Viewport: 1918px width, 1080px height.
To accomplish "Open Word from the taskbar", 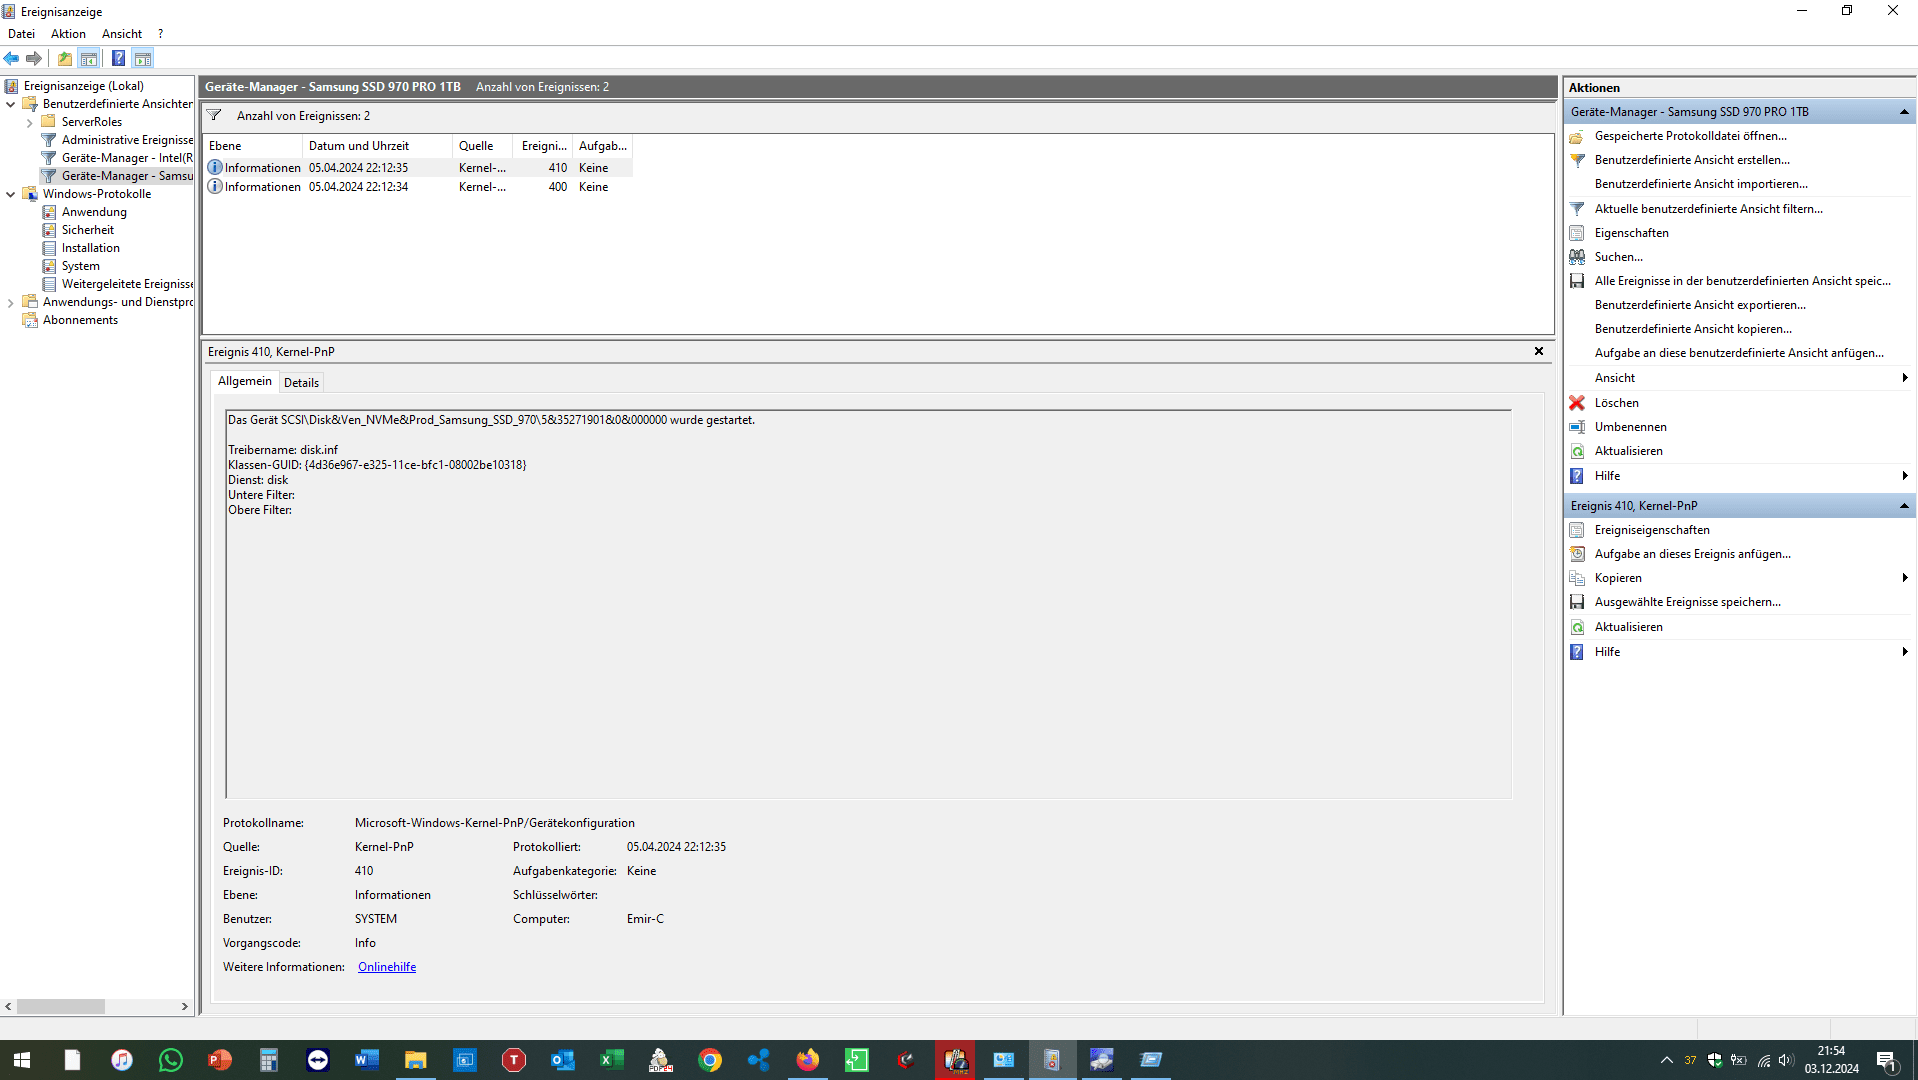I will [x=367, y=1060].
